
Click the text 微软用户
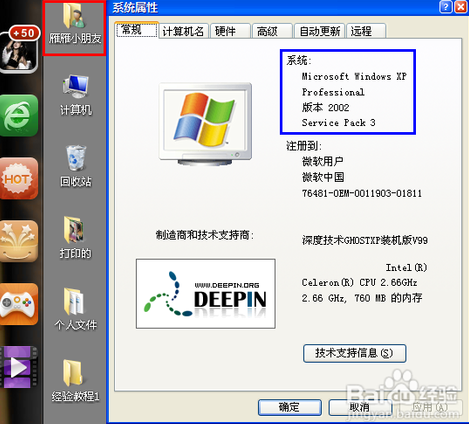pos(323,161)
